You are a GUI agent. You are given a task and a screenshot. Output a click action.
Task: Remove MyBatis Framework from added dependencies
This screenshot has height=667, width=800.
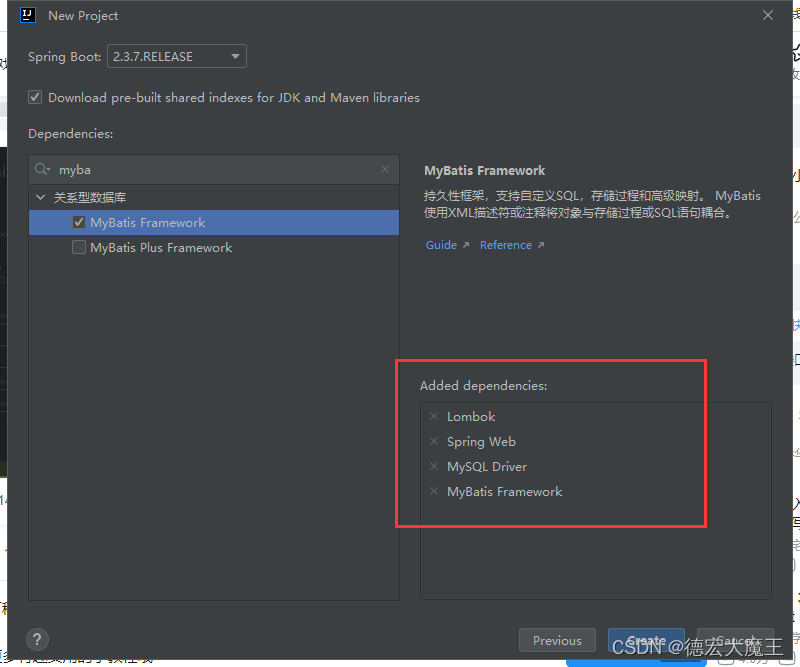[x=434, y=491]
